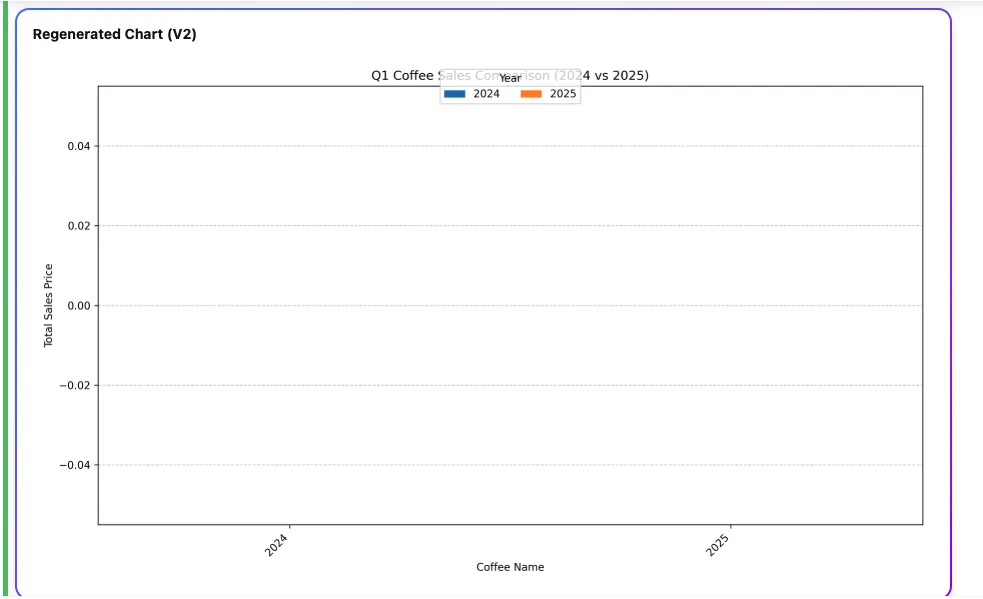This screenshot has width=983, height=599.
Task: Select the 2025 legend label text
Action: pos(563,94)
